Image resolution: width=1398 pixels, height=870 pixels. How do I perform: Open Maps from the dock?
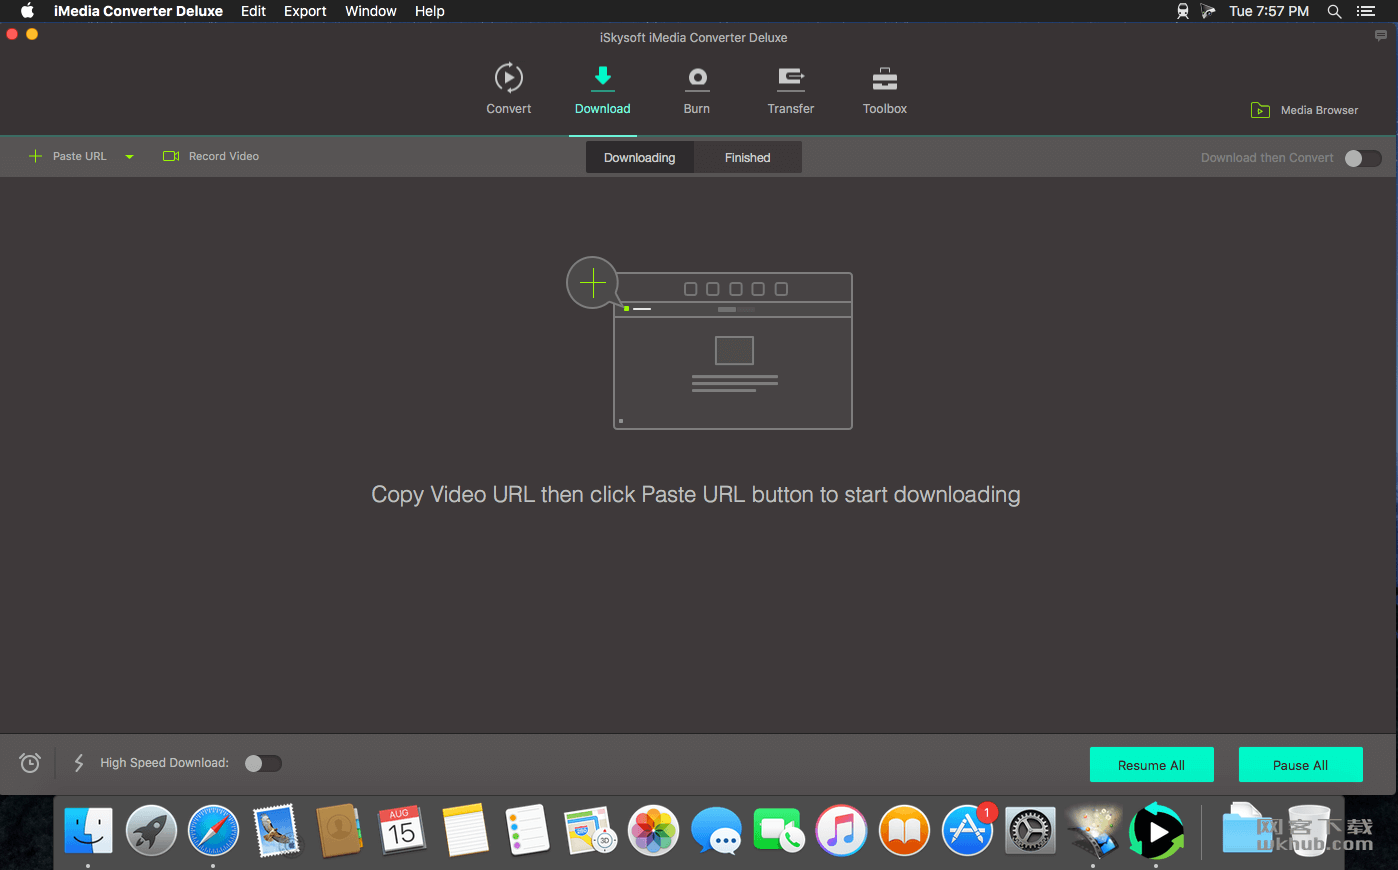(590, 831)
